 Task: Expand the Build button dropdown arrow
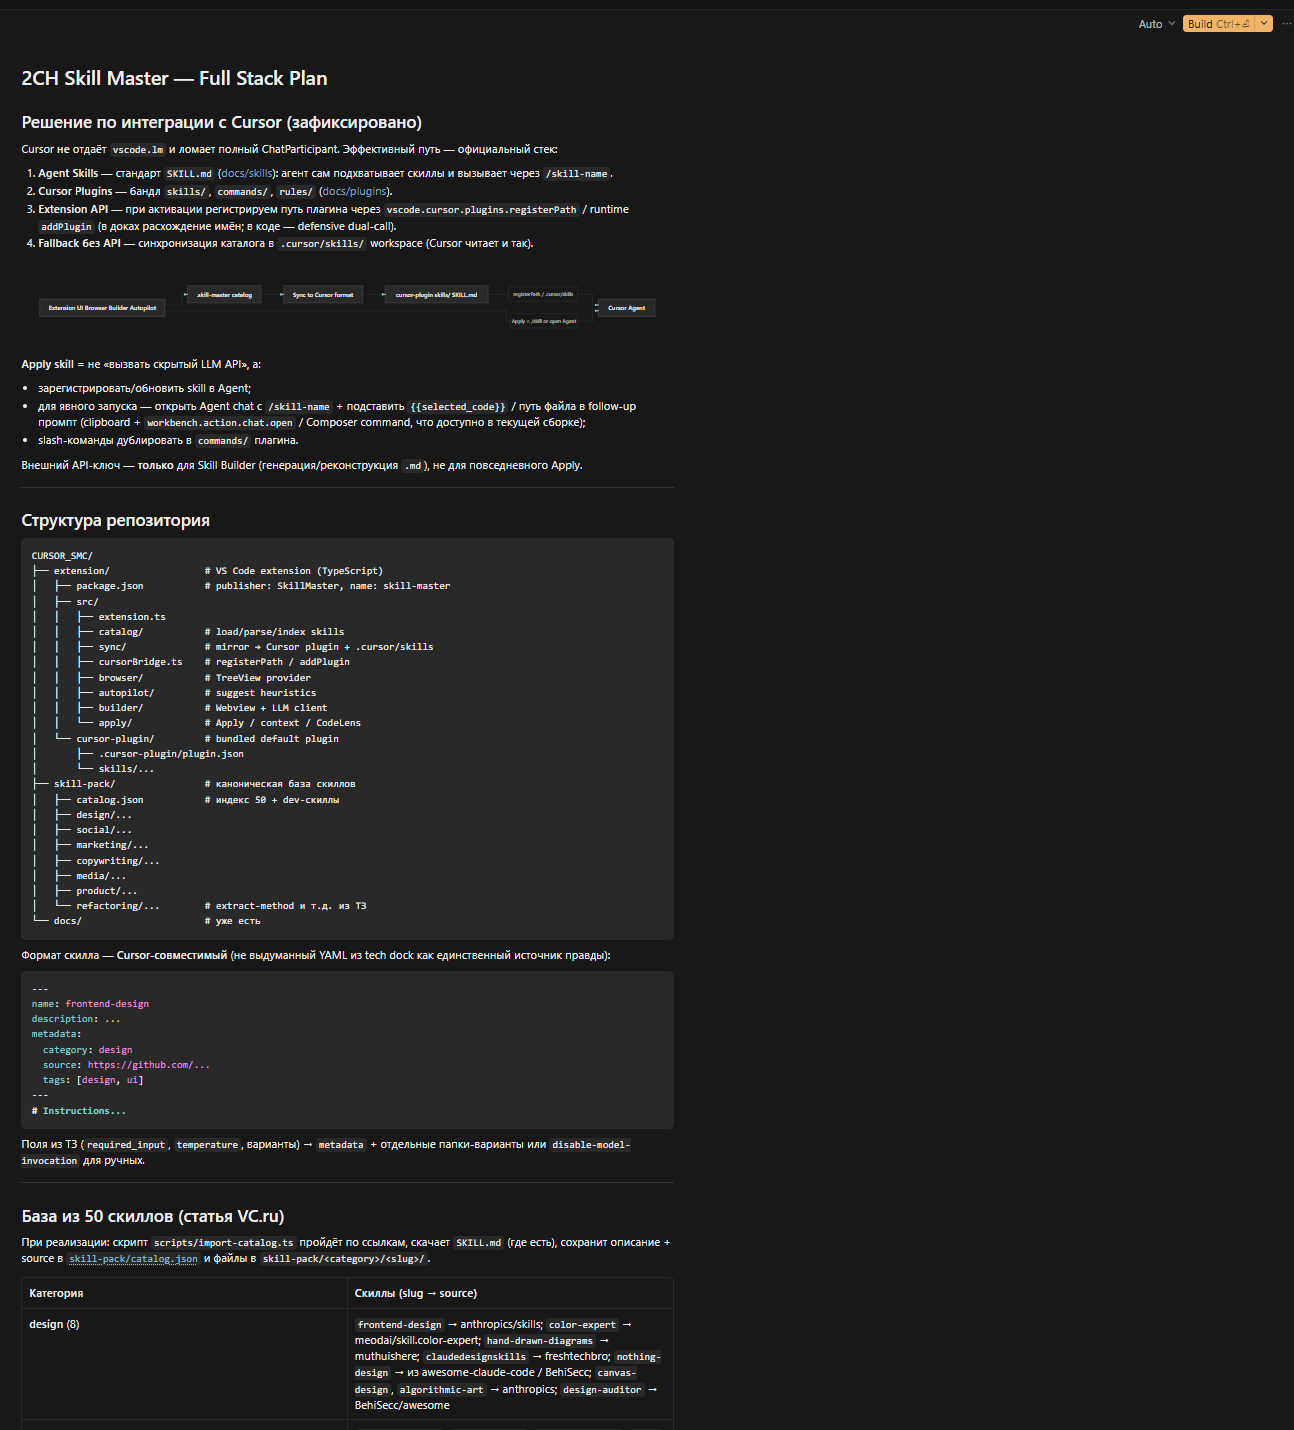[1265, 24]
